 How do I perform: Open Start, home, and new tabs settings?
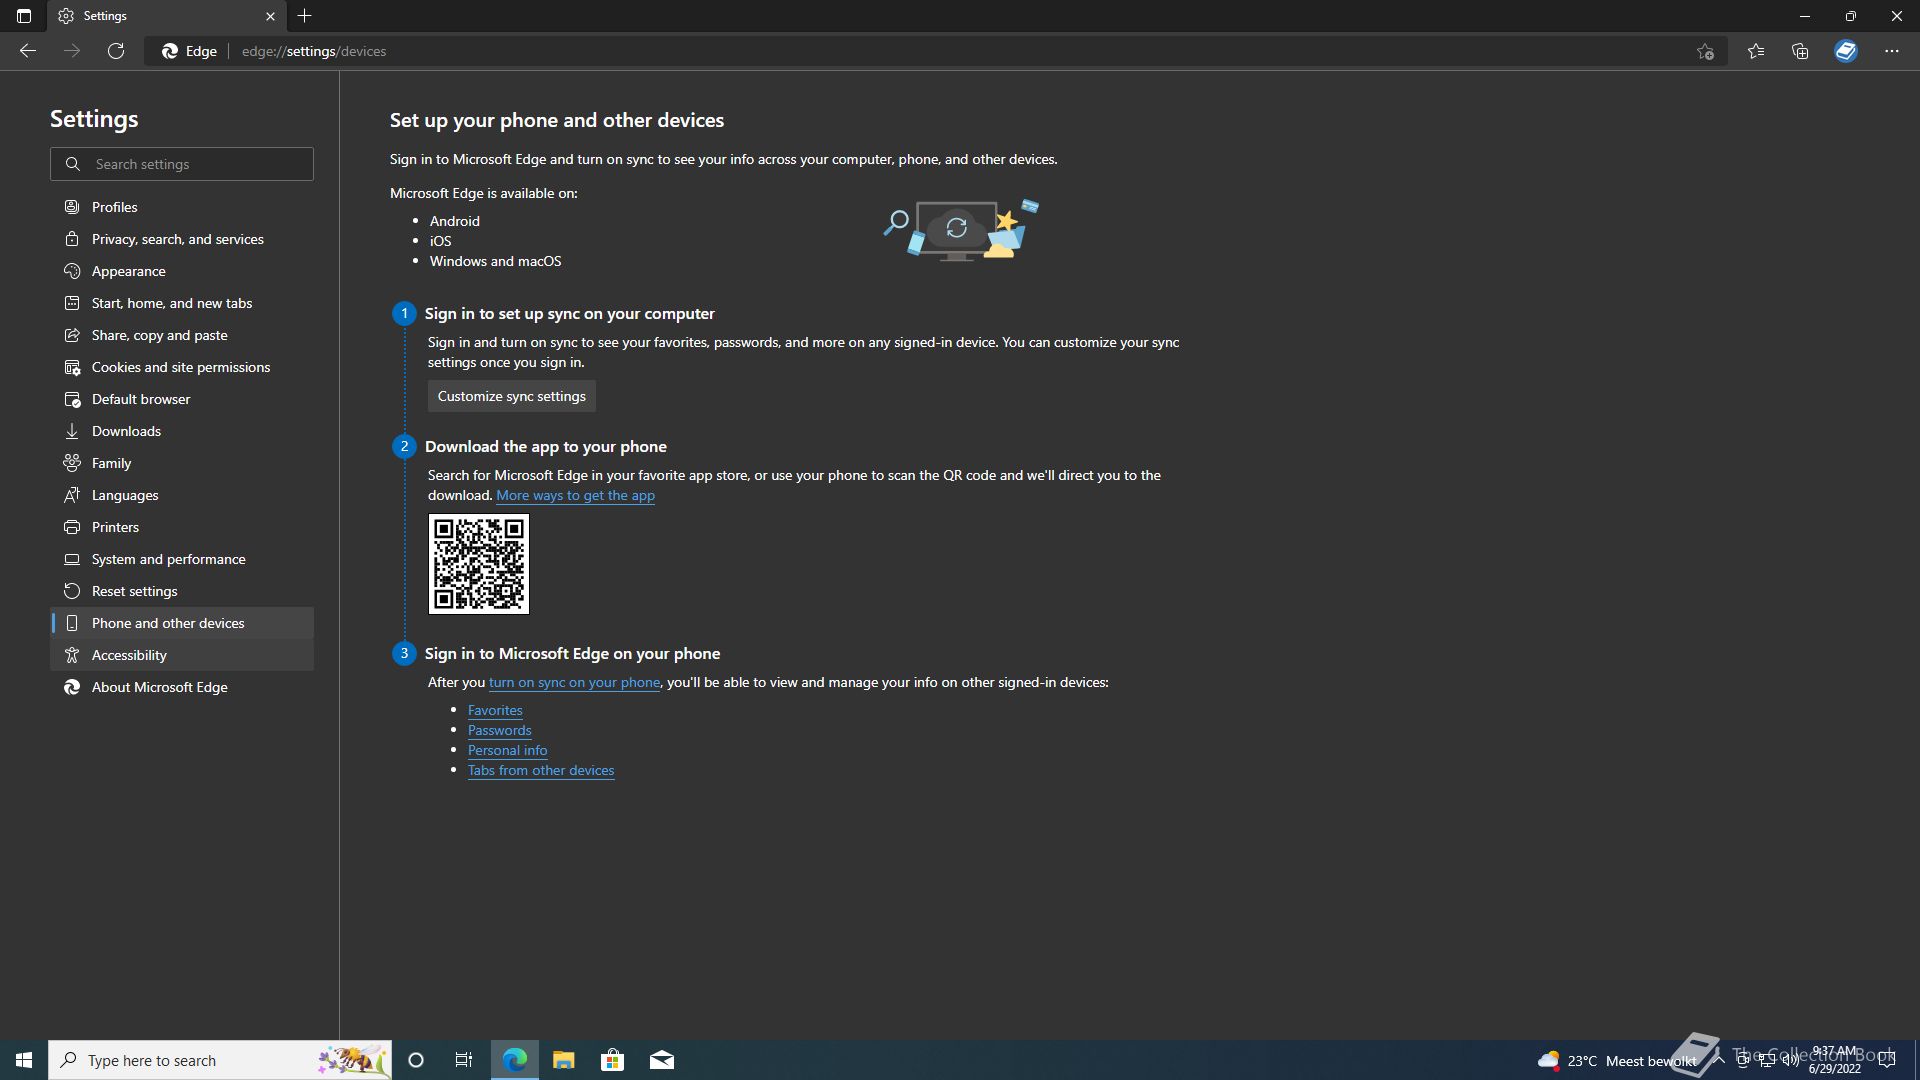tap(182, 303)
